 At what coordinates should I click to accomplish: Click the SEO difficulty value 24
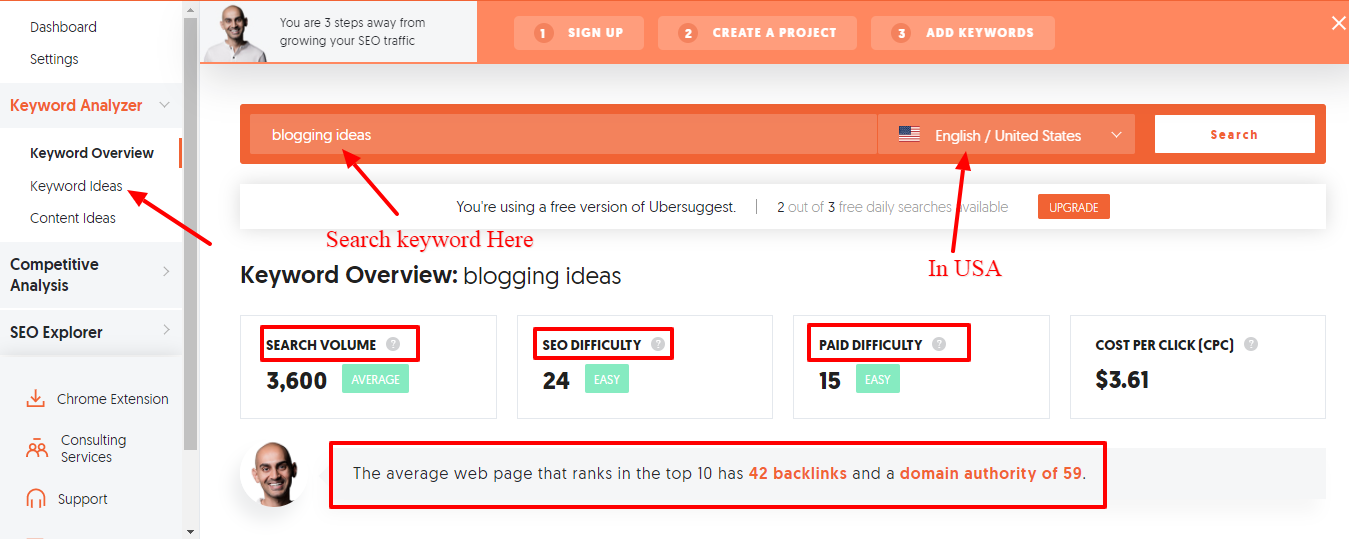(556, 380)
